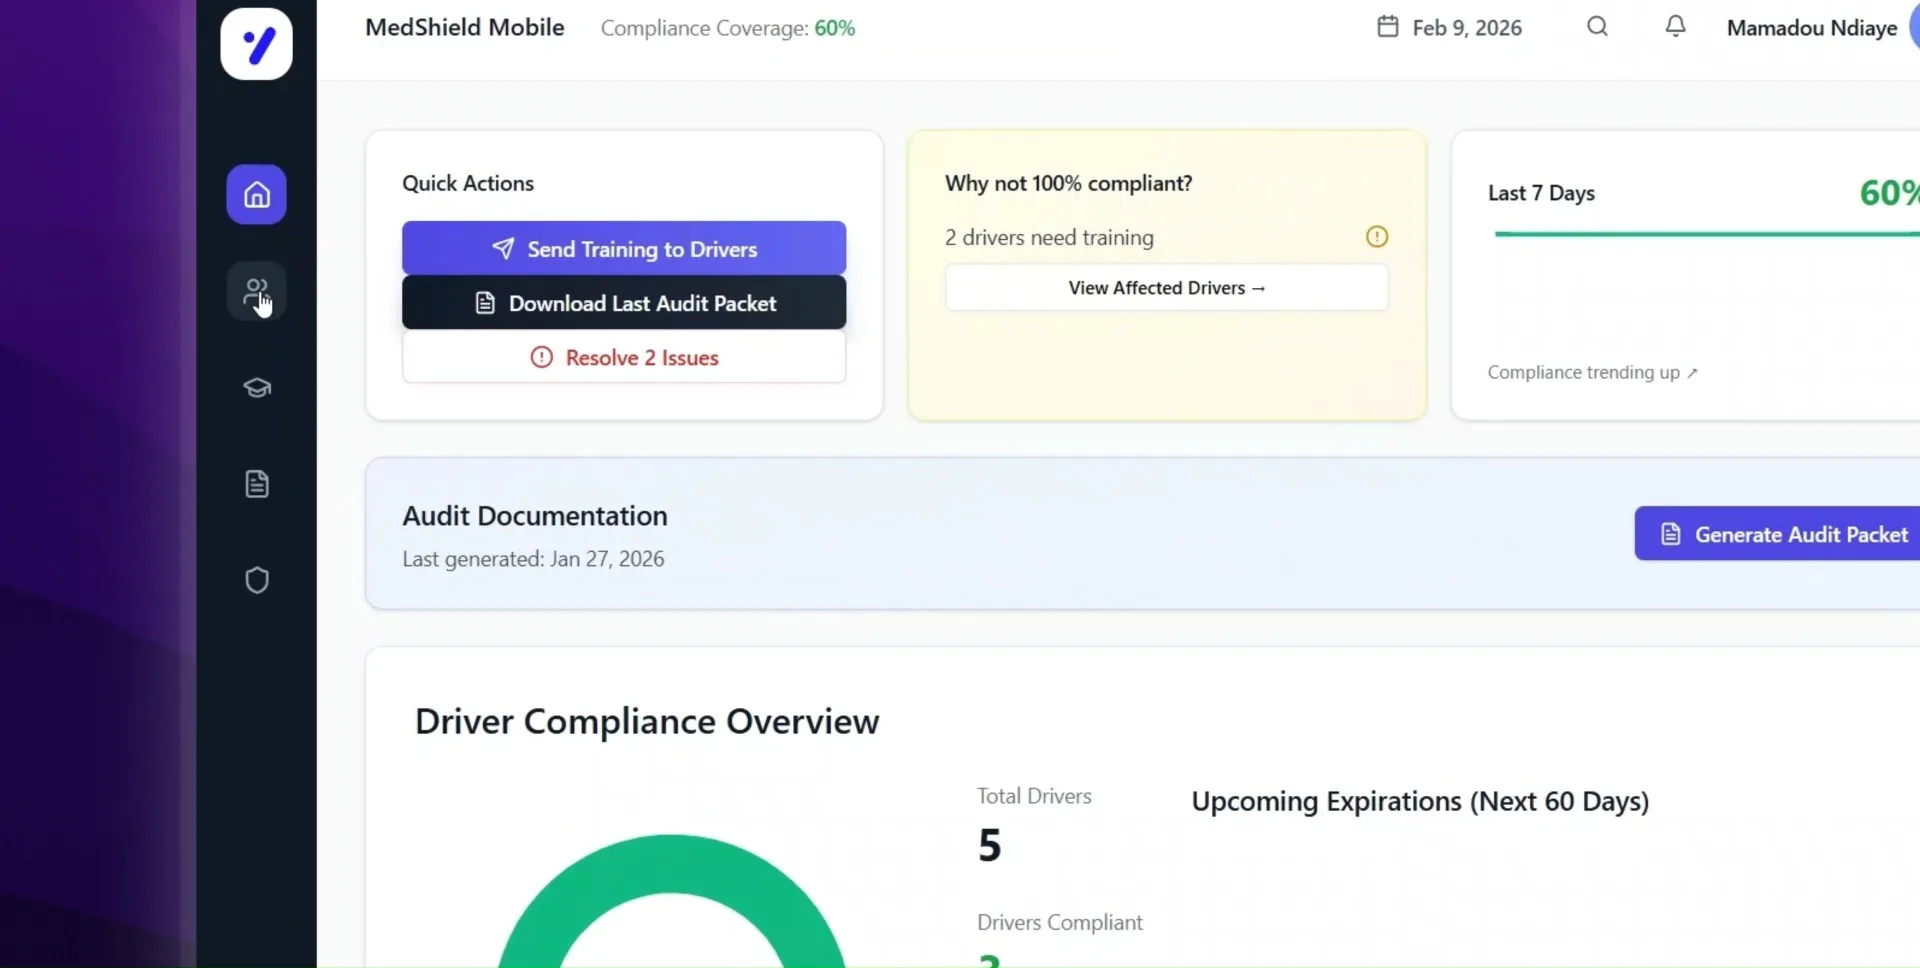This screenshot has width=1920, height=968.
Task: Click the Total Drivers value 5
Action: pyautogui.click(x=989, y=846)
